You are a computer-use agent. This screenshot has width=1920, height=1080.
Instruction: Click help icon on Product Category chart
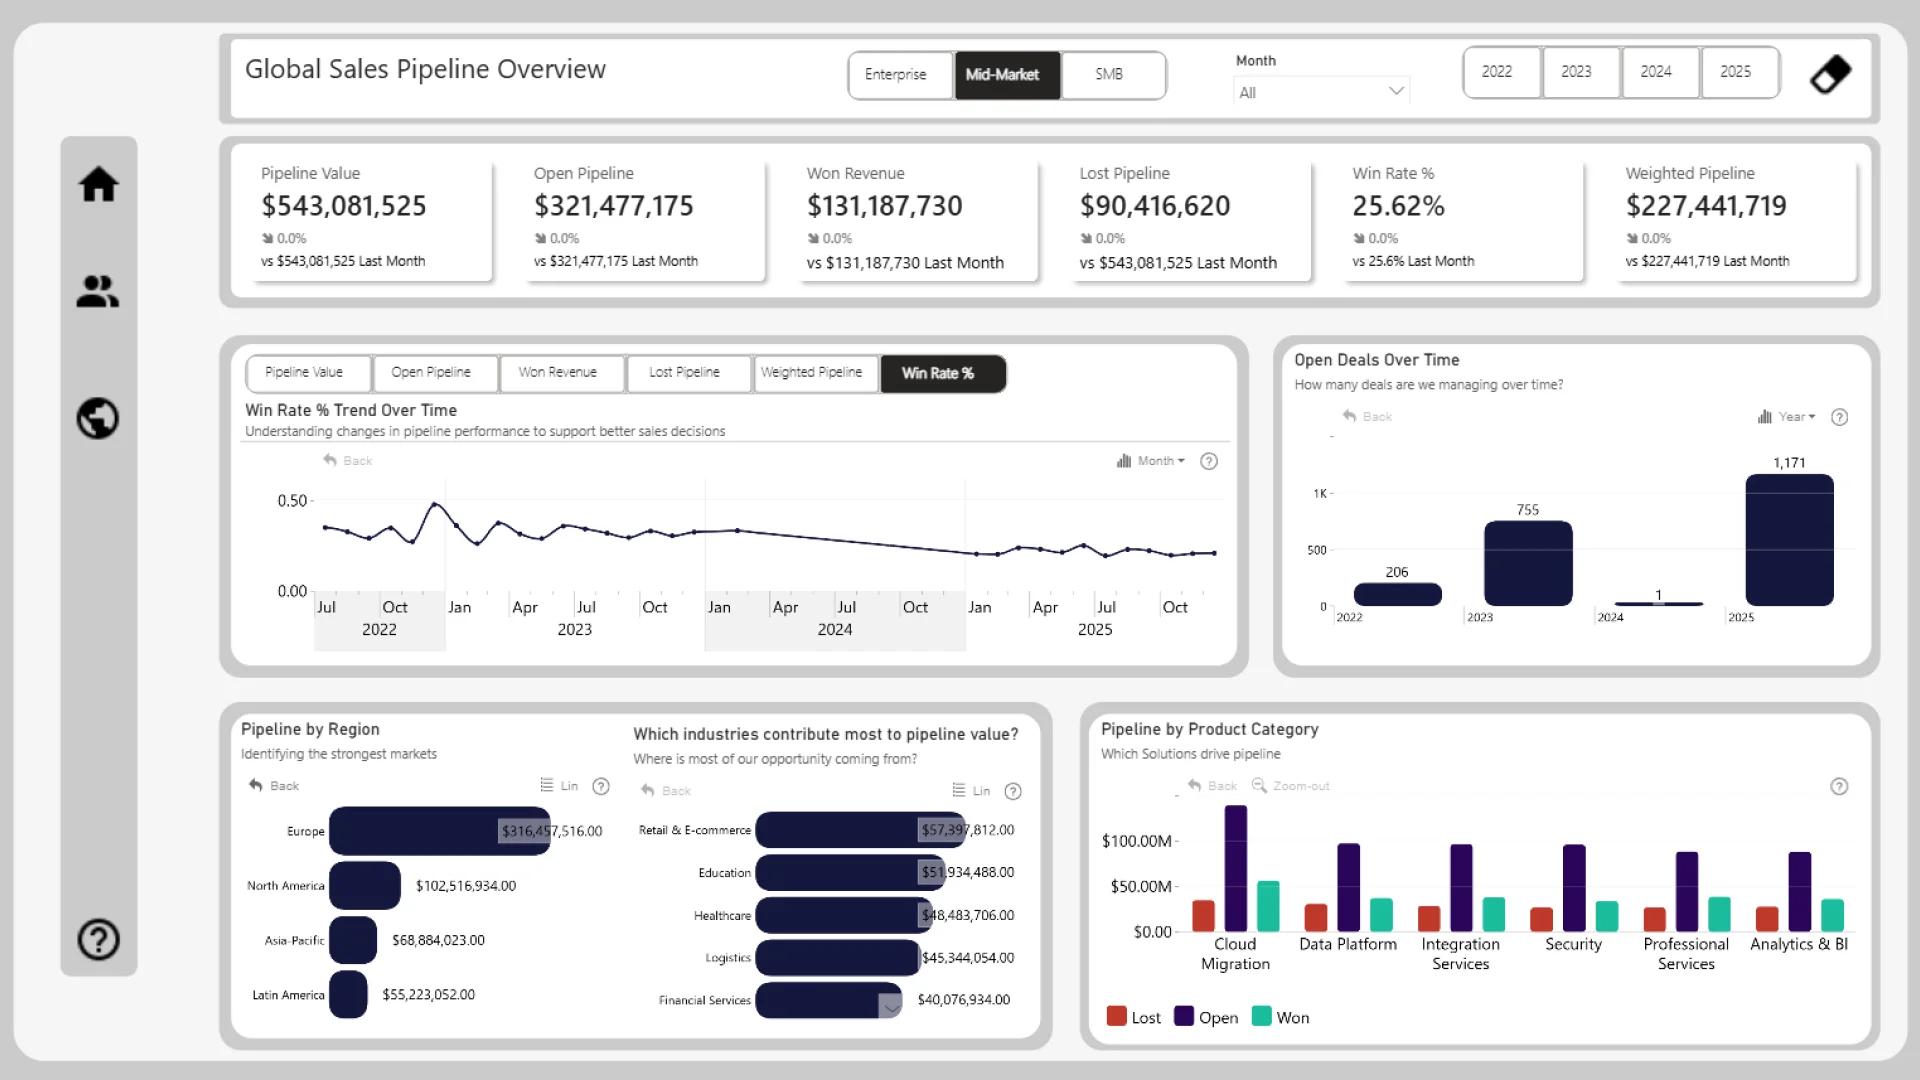(x=1838, y=786)
